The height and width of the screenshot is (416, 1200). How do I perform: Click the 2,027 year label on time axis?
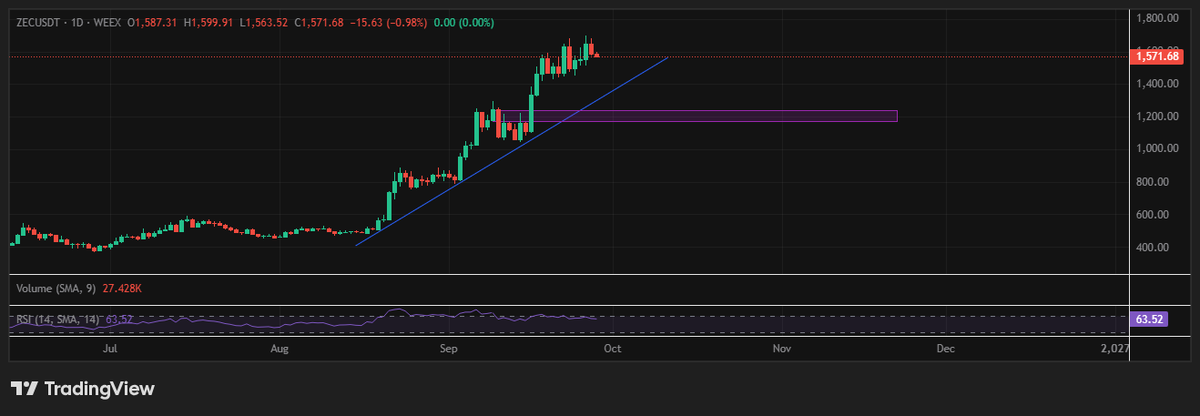(1115, 349)
